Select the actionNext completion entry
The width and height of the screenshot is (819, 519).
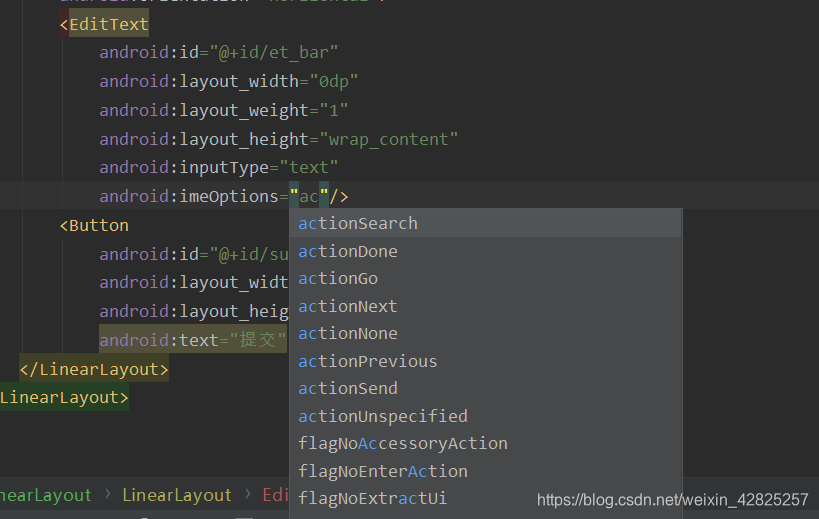(x=486, y=306)
